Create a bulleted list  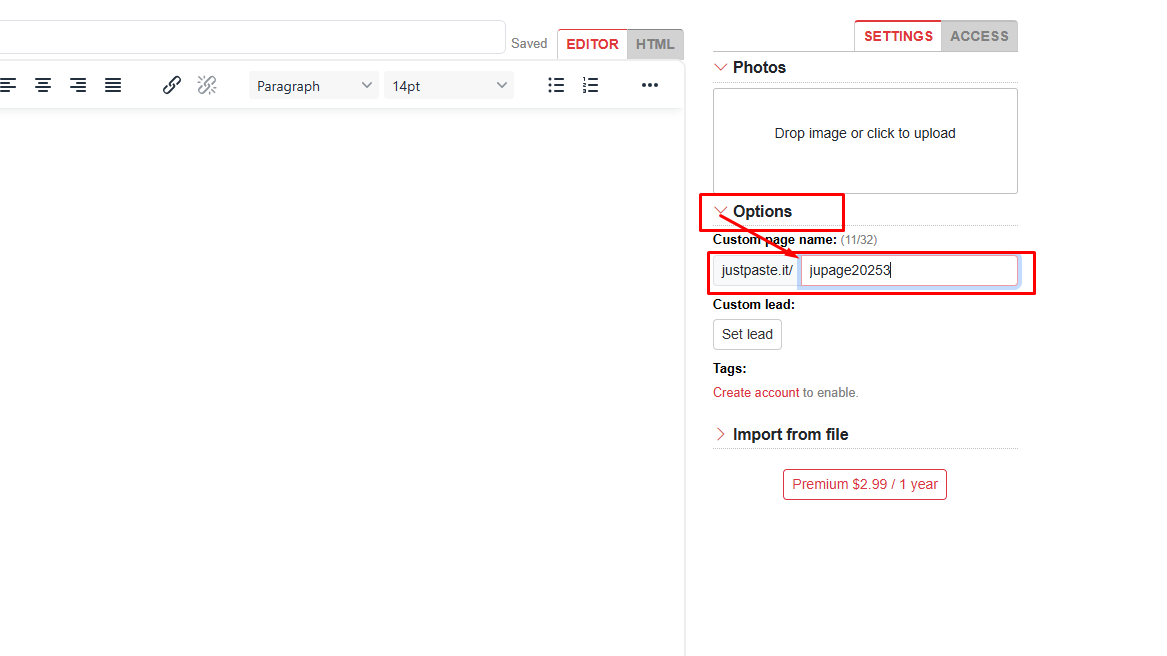(556, 85)
